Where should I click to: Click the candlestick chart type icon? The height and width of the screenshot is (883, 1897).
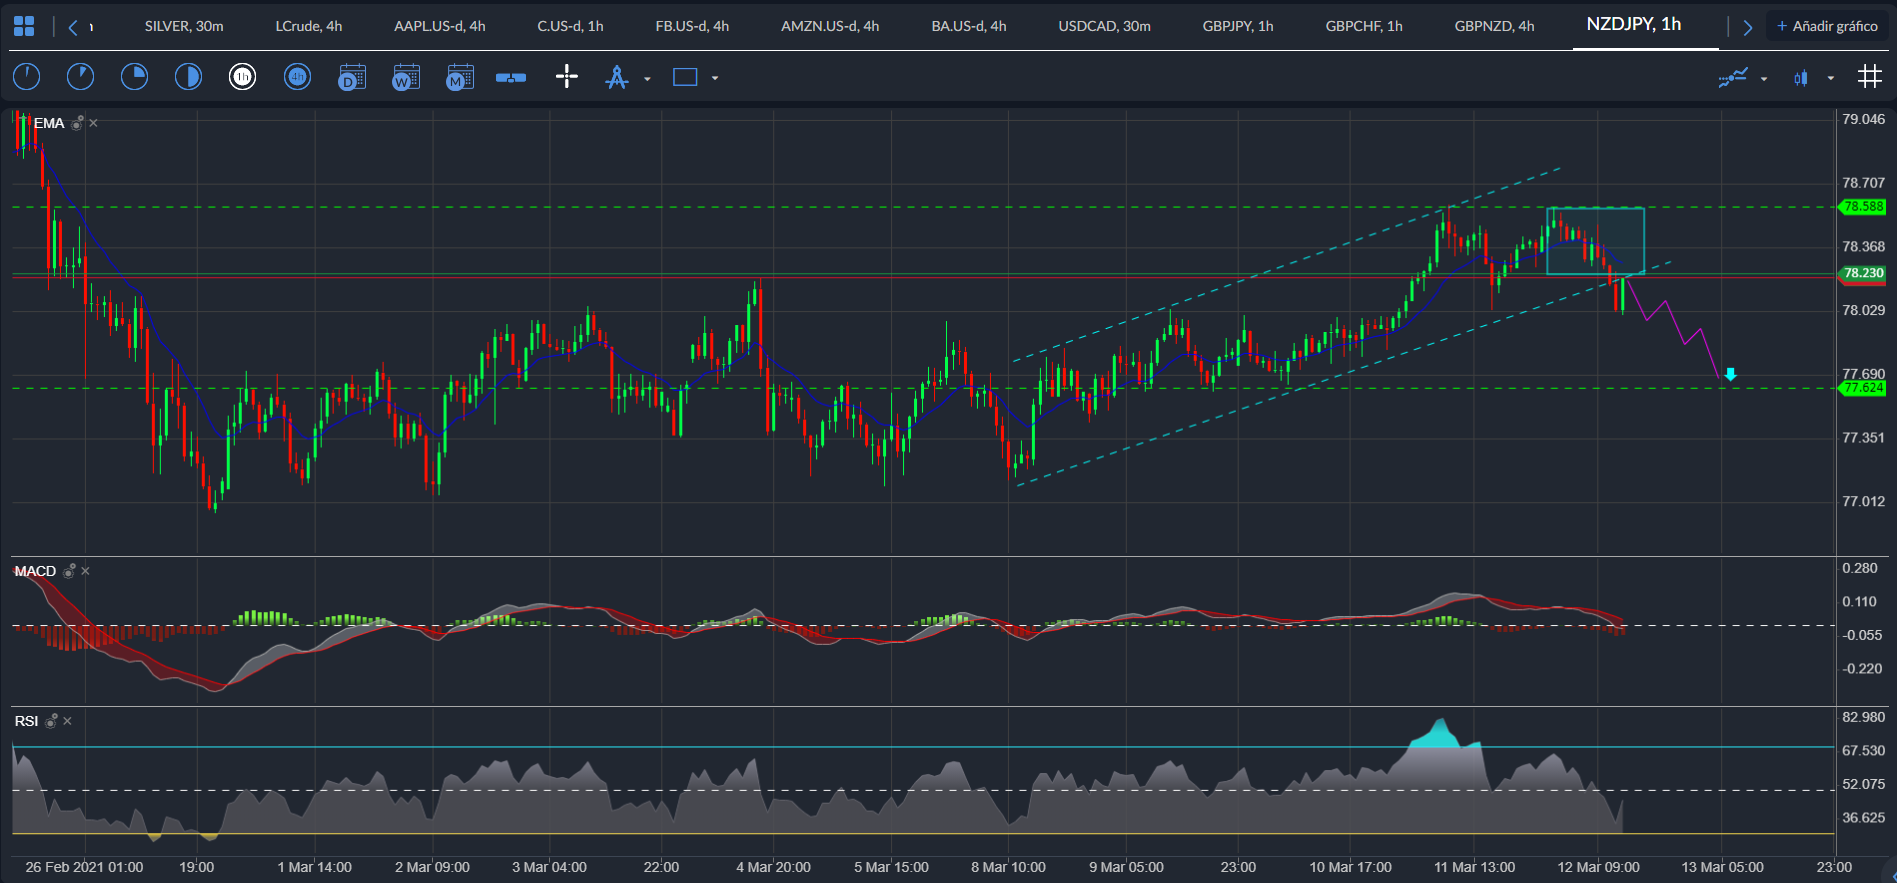pyautogui.click(x=1801, y=78)
